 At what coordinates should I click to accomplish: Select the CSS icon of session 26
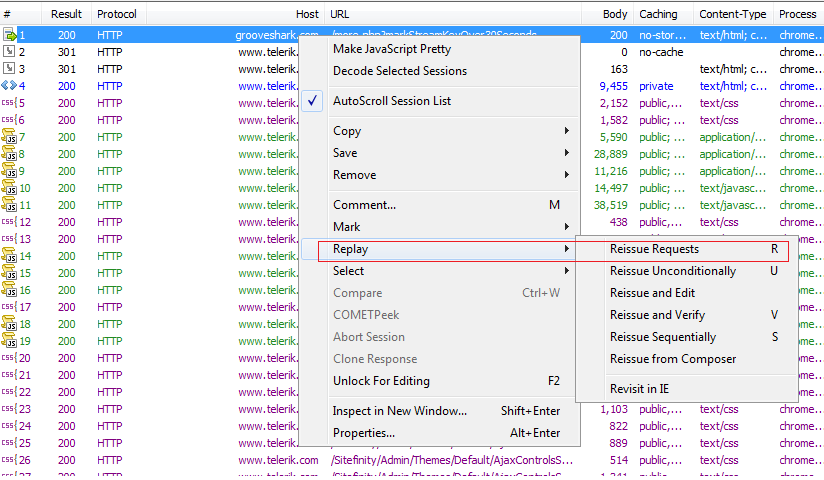click(9, 459)
